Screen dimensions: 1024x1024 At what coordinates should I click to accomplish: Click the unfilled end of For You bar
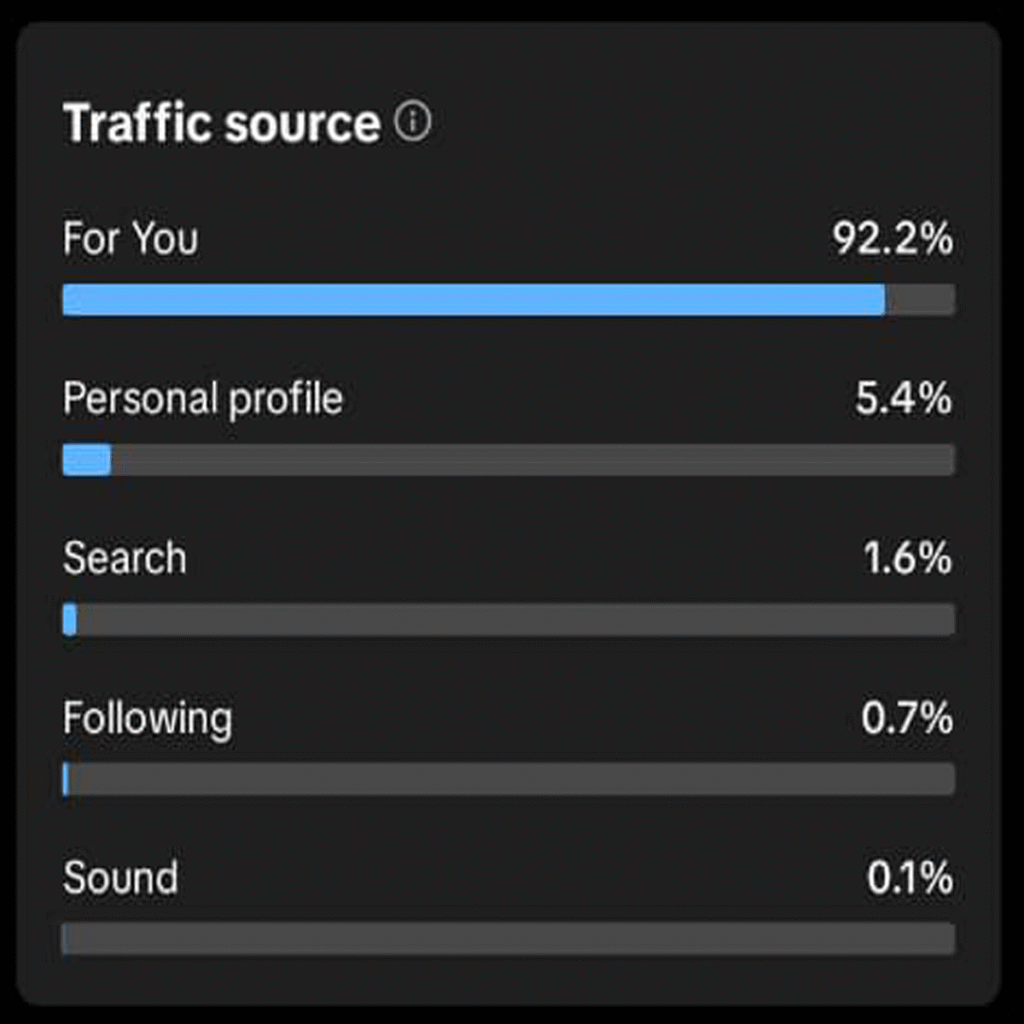pos(920,299)
